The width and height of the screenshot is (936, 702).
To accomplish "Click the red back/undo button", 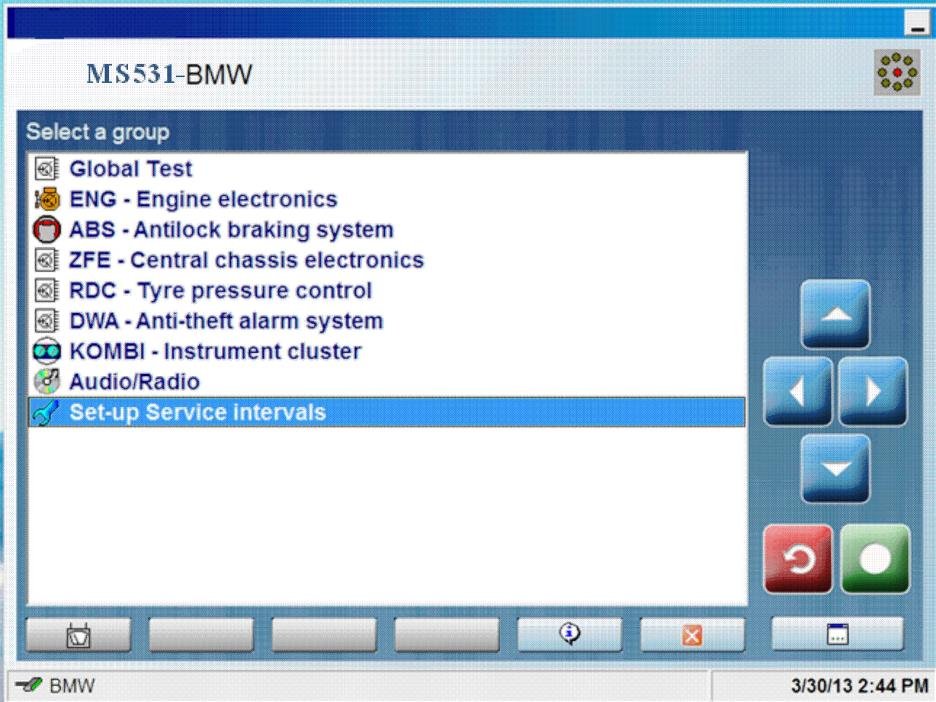I will coord(797,559).
